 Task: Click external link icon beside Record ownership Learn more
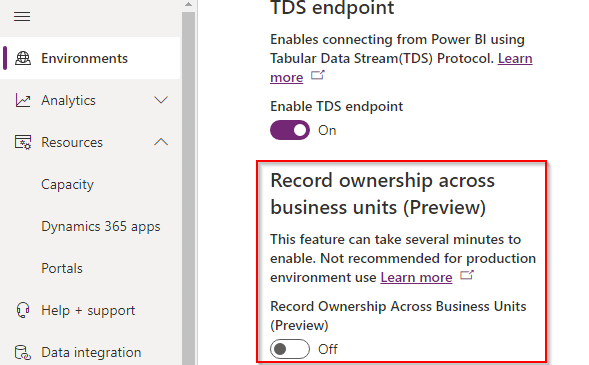point(467,275)
